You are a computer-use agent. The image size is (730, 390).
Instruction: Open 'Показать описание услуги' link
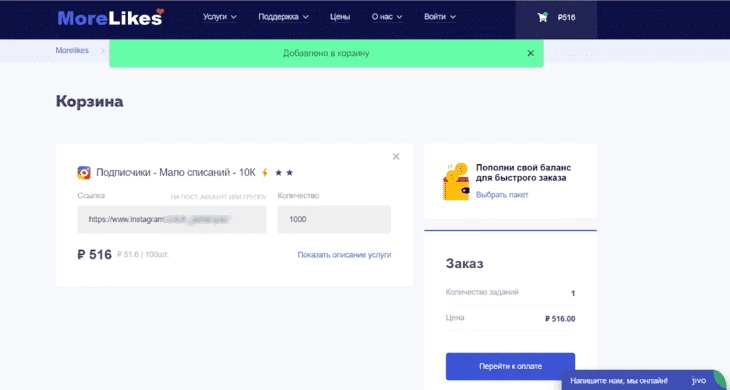click(x=344, y=255)
